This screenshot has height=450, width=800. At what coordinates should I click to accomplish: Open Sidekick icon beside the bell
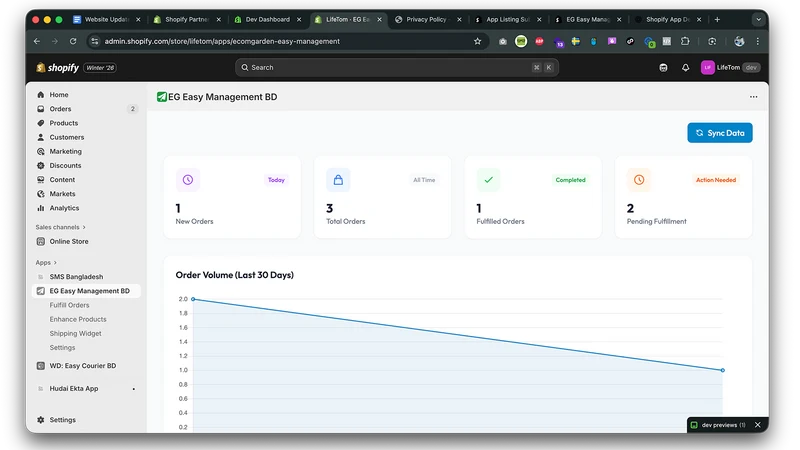coord(663,68)
